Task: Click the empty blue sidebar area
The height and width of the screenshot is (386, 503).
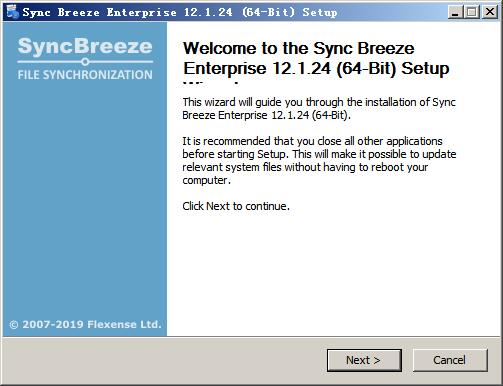Action: pyautogui.click(x=85, y=200)
